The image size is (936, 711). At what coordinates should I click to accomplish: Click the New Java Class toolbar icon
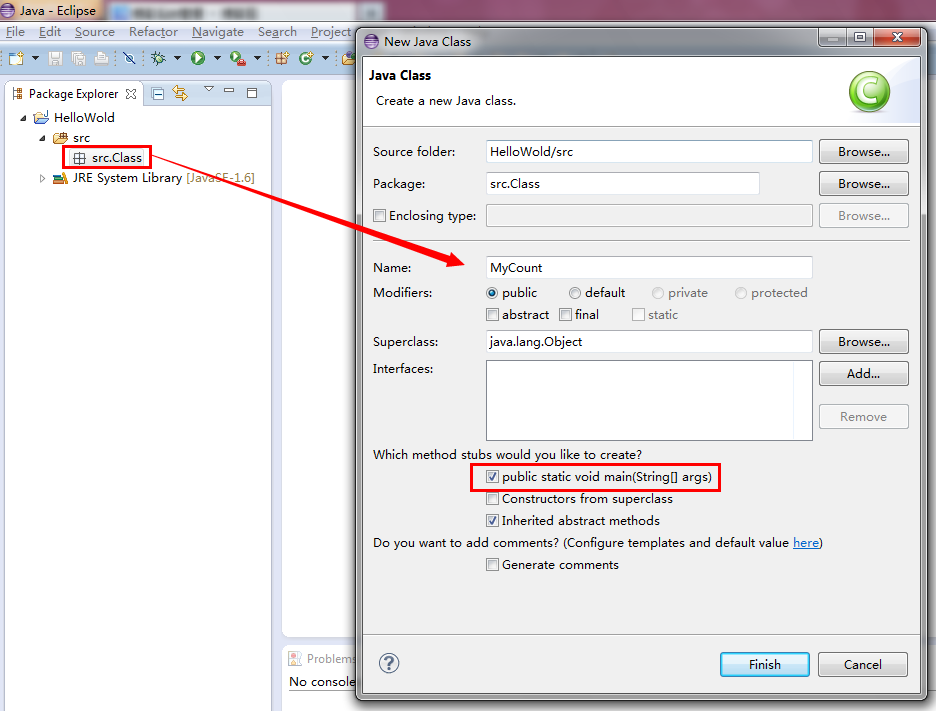pos(306,58)
